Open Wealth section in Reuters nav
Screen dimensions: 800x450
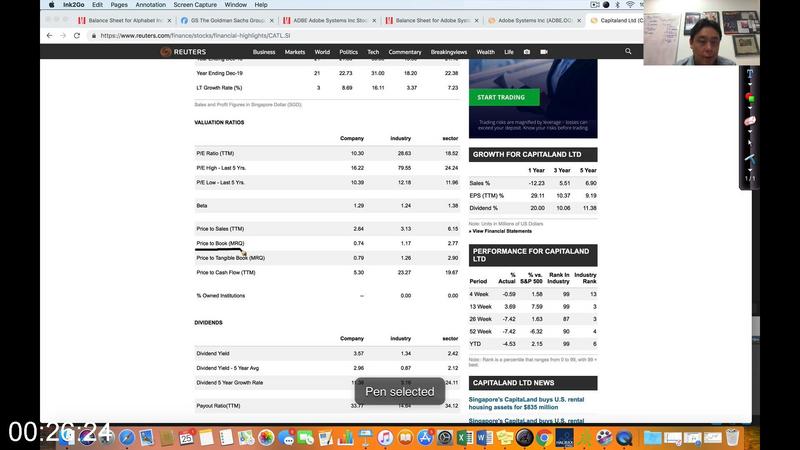485,52
